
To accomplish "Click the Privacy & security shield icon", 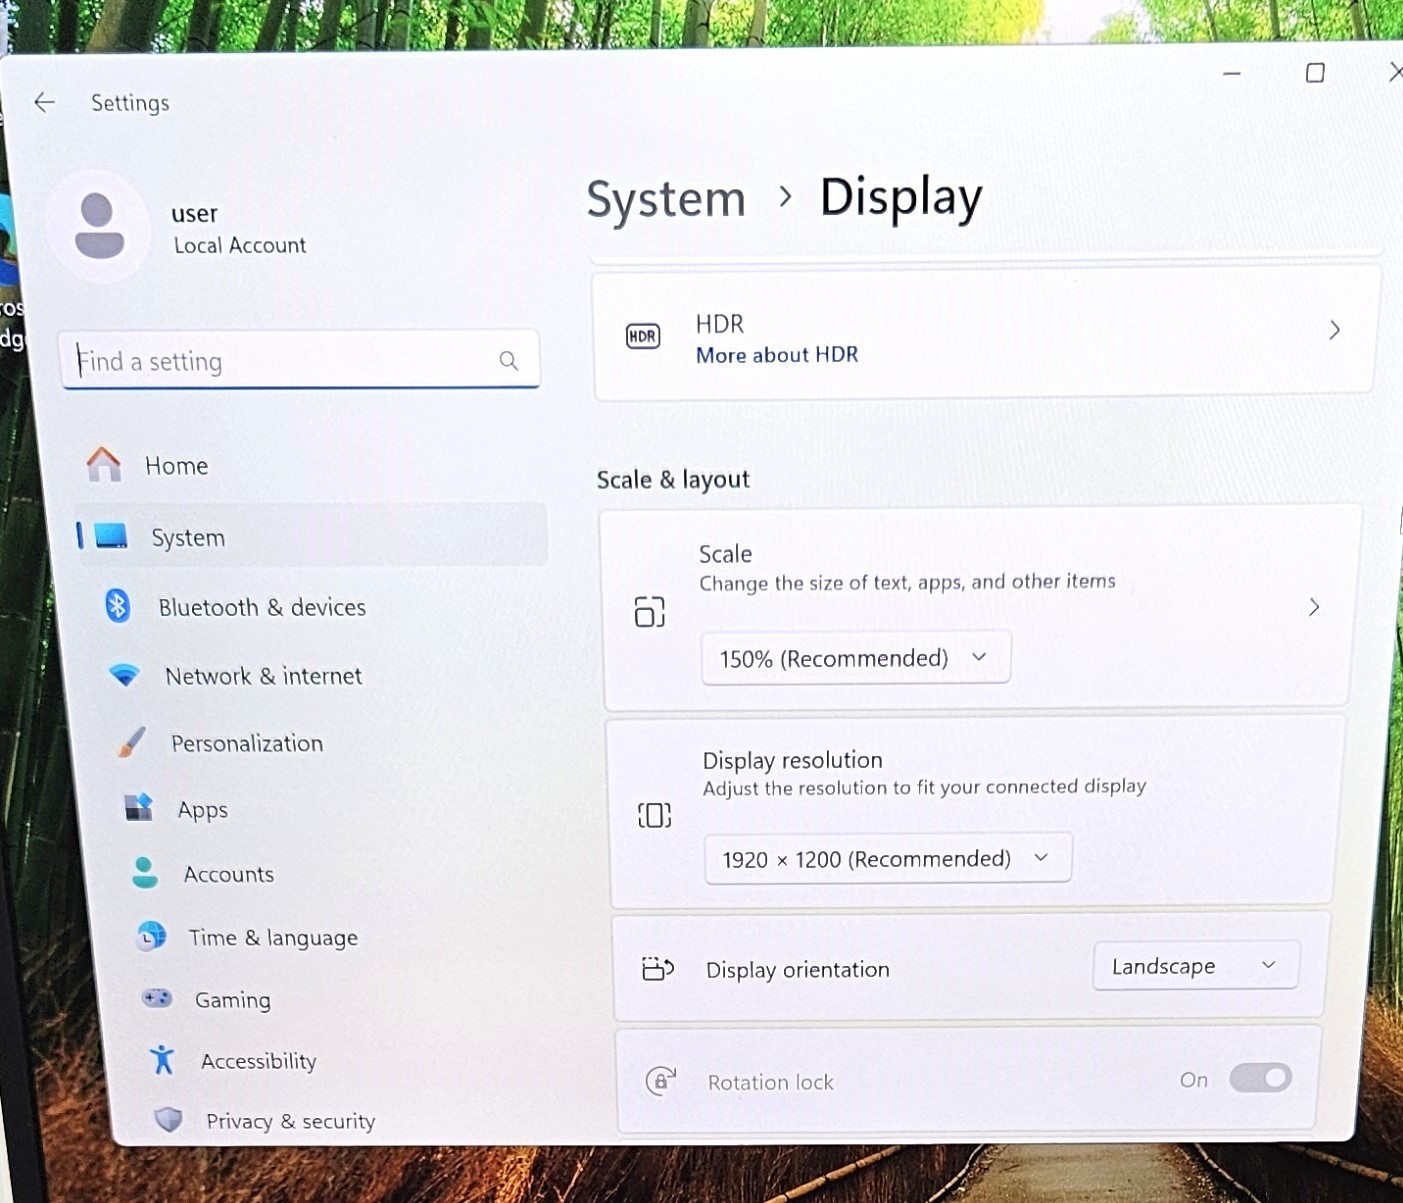I will pyautogui.click(x=168, y=1119).
